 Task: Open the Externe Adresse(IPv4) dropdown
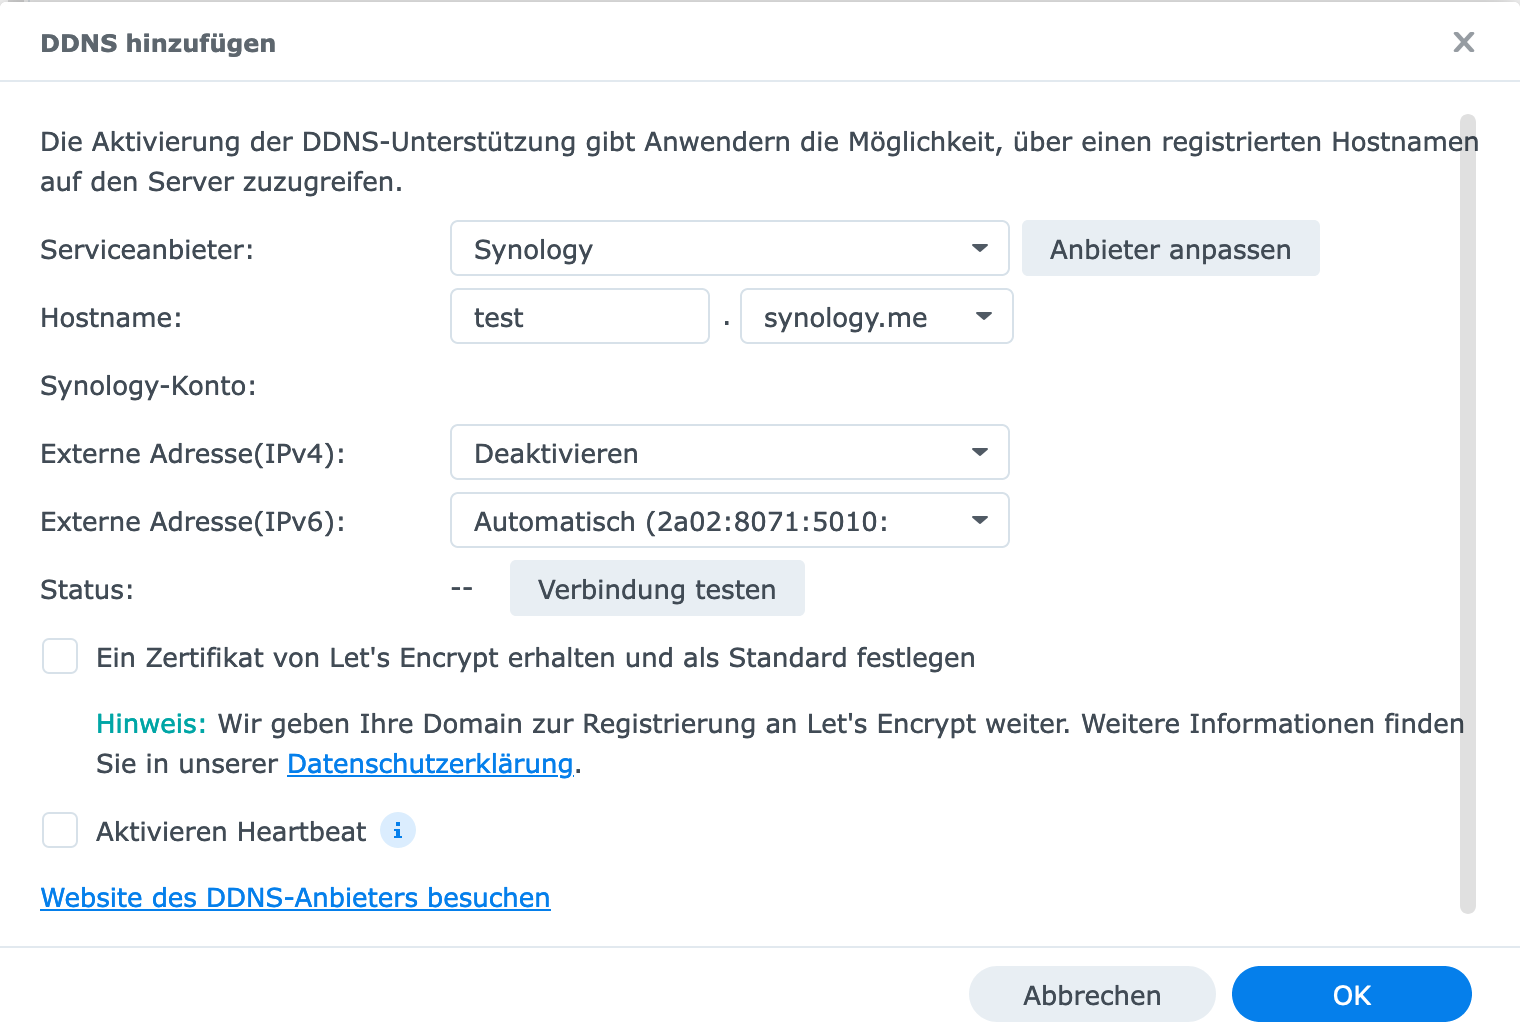[729, 453]
